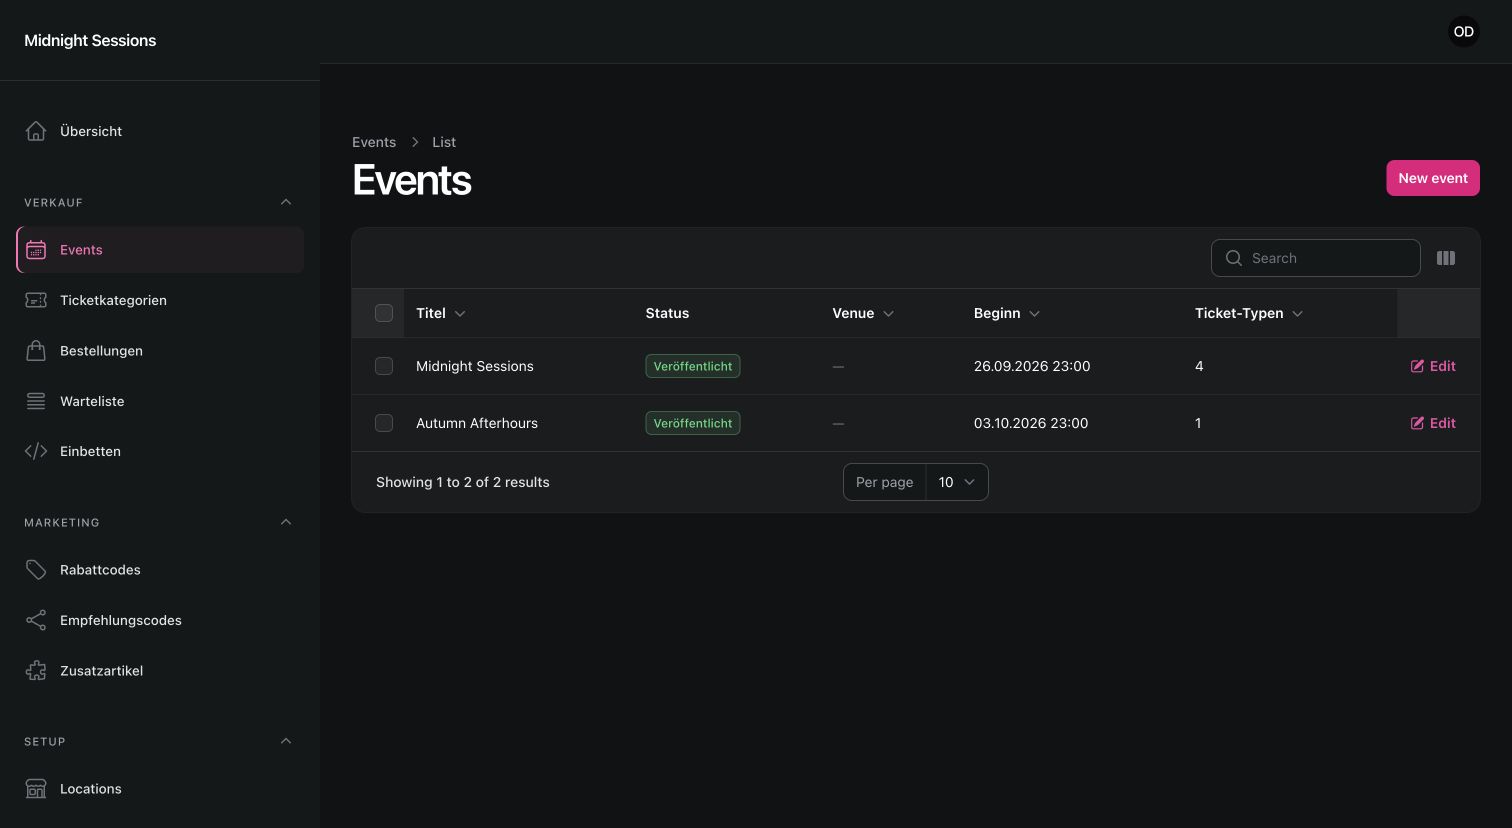The height and width of the screenshot is (828, 1512).
Task: Go to Bestellungen in the sidebar
Action: tap(160, 351)
